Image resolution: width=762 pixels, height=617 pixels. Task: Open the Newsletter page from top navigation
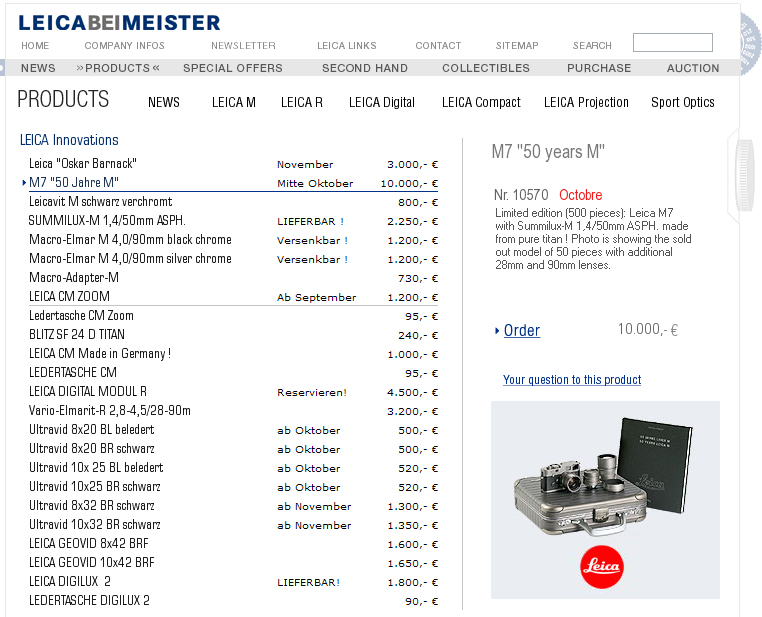(243, 46)
